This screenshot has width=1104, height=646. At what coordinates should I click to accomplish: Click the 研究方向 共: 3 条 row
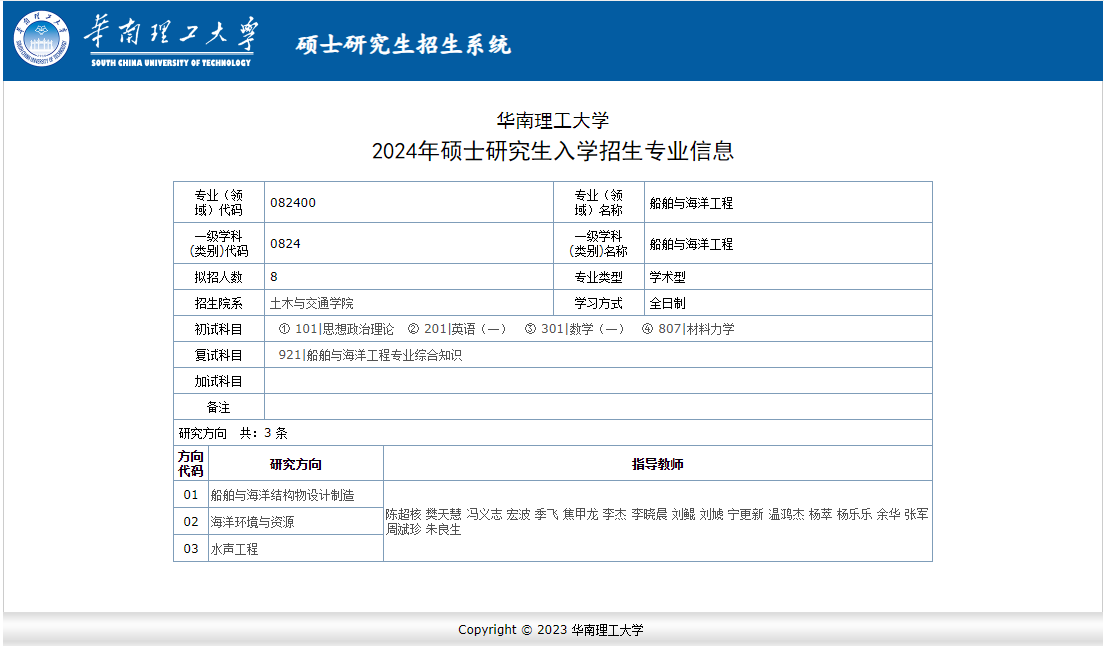pyautogui.click(x=553, y=433)
